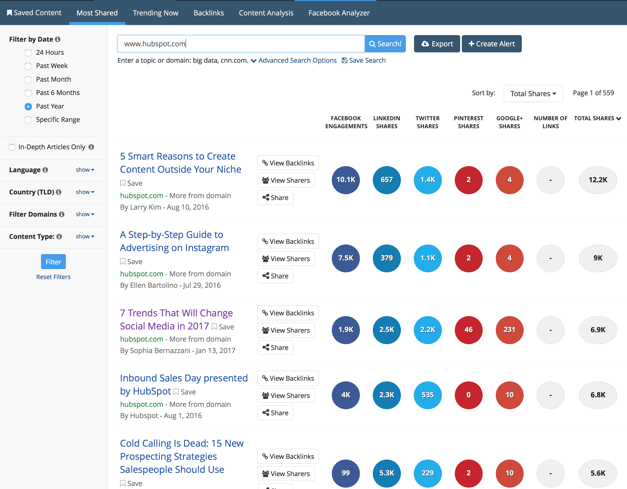Click the Country (TLD) info icon
Image resolution: width=627 pixels, height=489 pixels.
tap(59, 192)
